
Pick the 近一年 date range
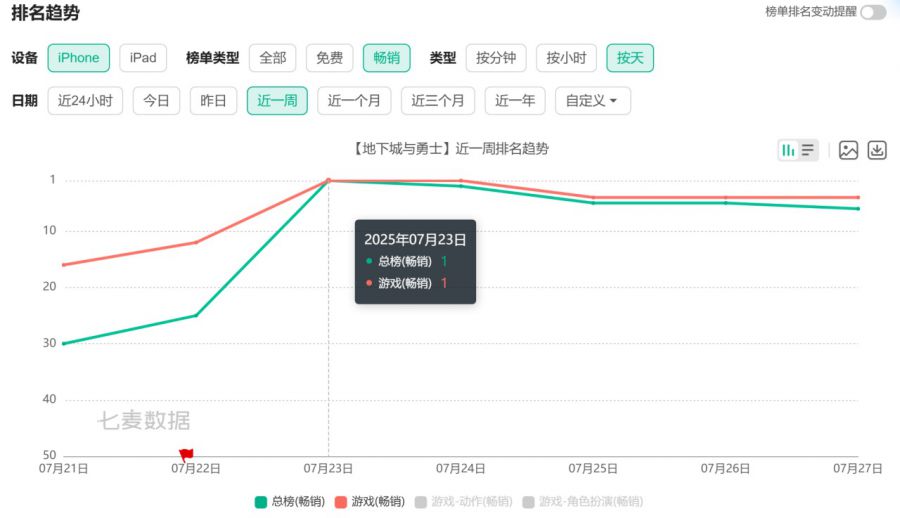[x=515, y=101]
